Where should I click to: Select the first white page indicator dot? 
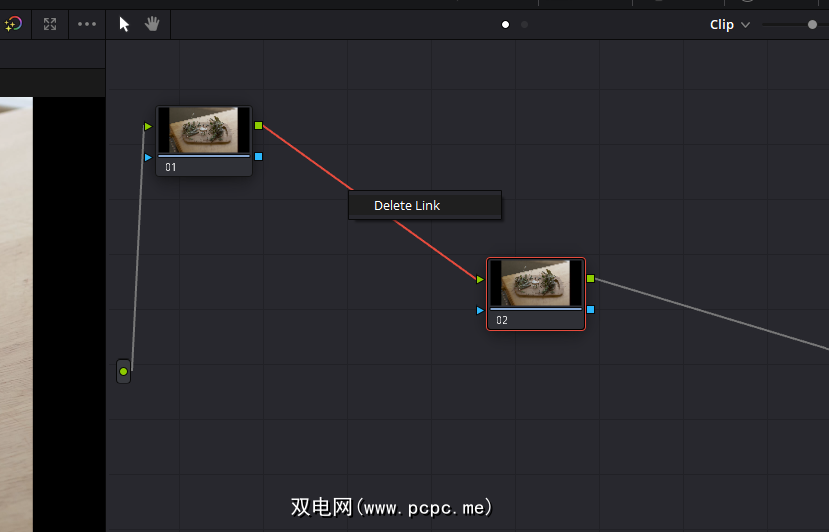pyautogui.click(x=505, y=24)
